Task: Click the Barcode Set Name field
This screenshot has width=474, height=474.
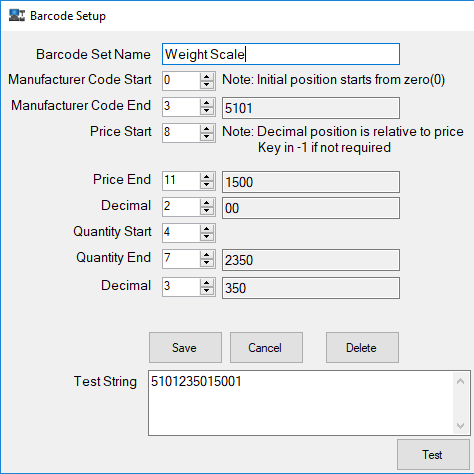Action: (x=281, y=54)
